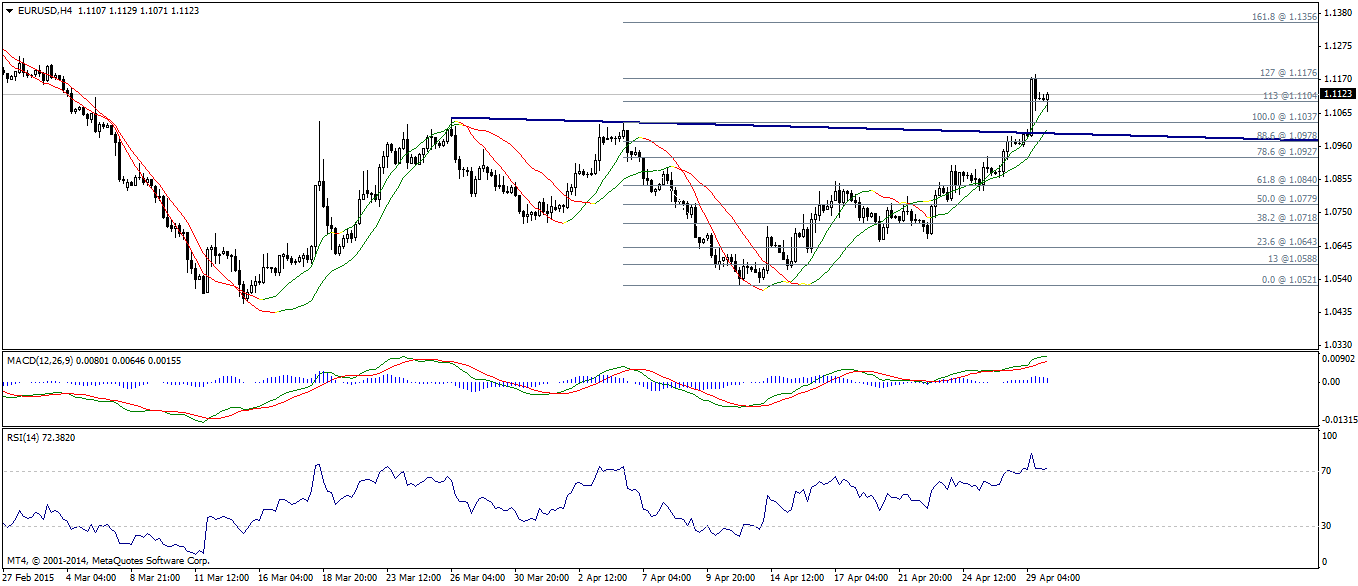Viewport: 1358px width, 586px height.
Task: Click the RSI 30 oversold level marker
Action: pos(1328,525)
